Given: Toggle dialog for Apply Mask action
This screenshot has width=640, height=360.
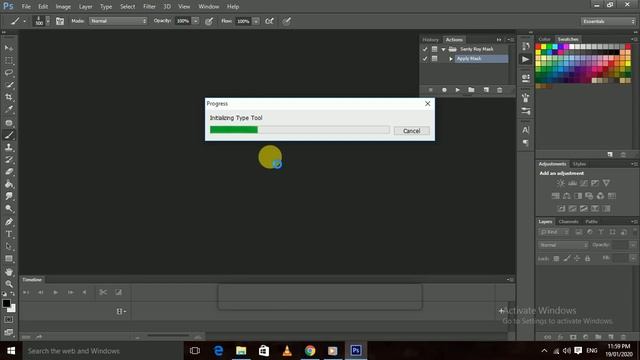Looking at the screenshot, I should pyautogui.click(x=434, y=59).
